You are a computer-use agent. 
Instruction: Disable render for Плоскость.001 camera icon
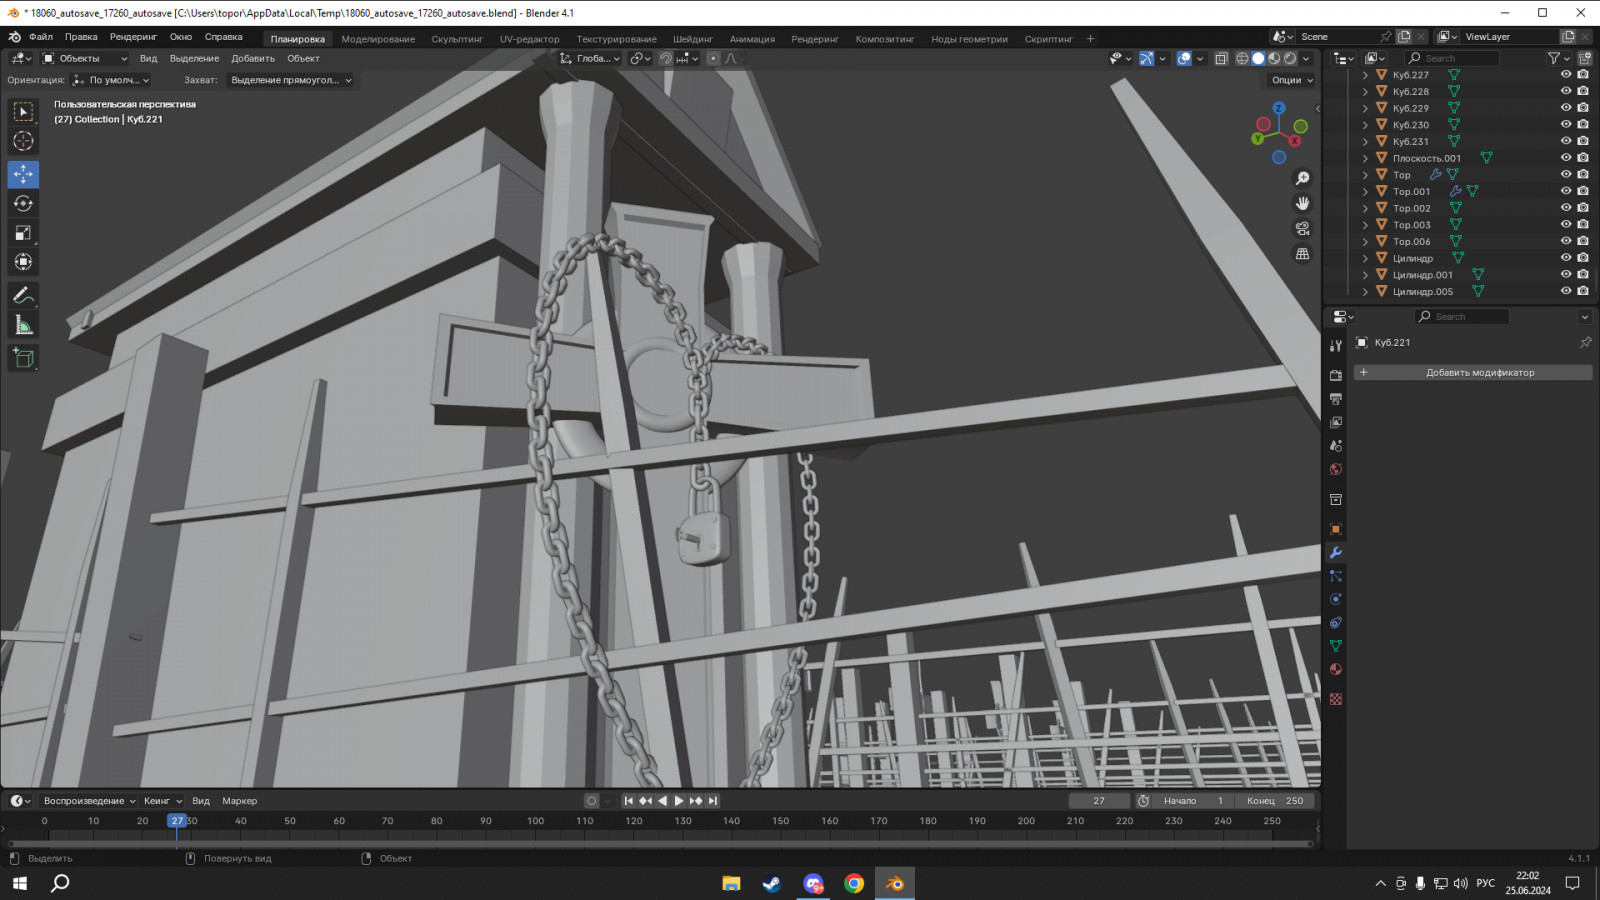click(1583, 158)
